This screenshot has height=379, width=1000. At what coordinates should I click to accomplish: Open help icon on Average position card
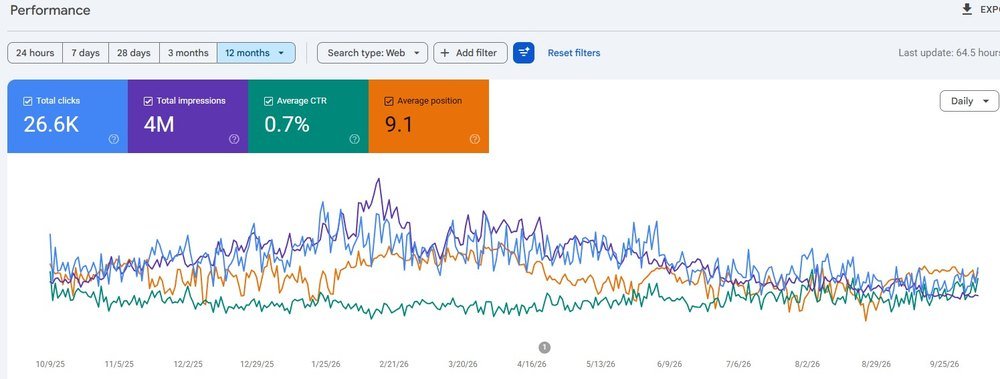click(x=474, y=139)
